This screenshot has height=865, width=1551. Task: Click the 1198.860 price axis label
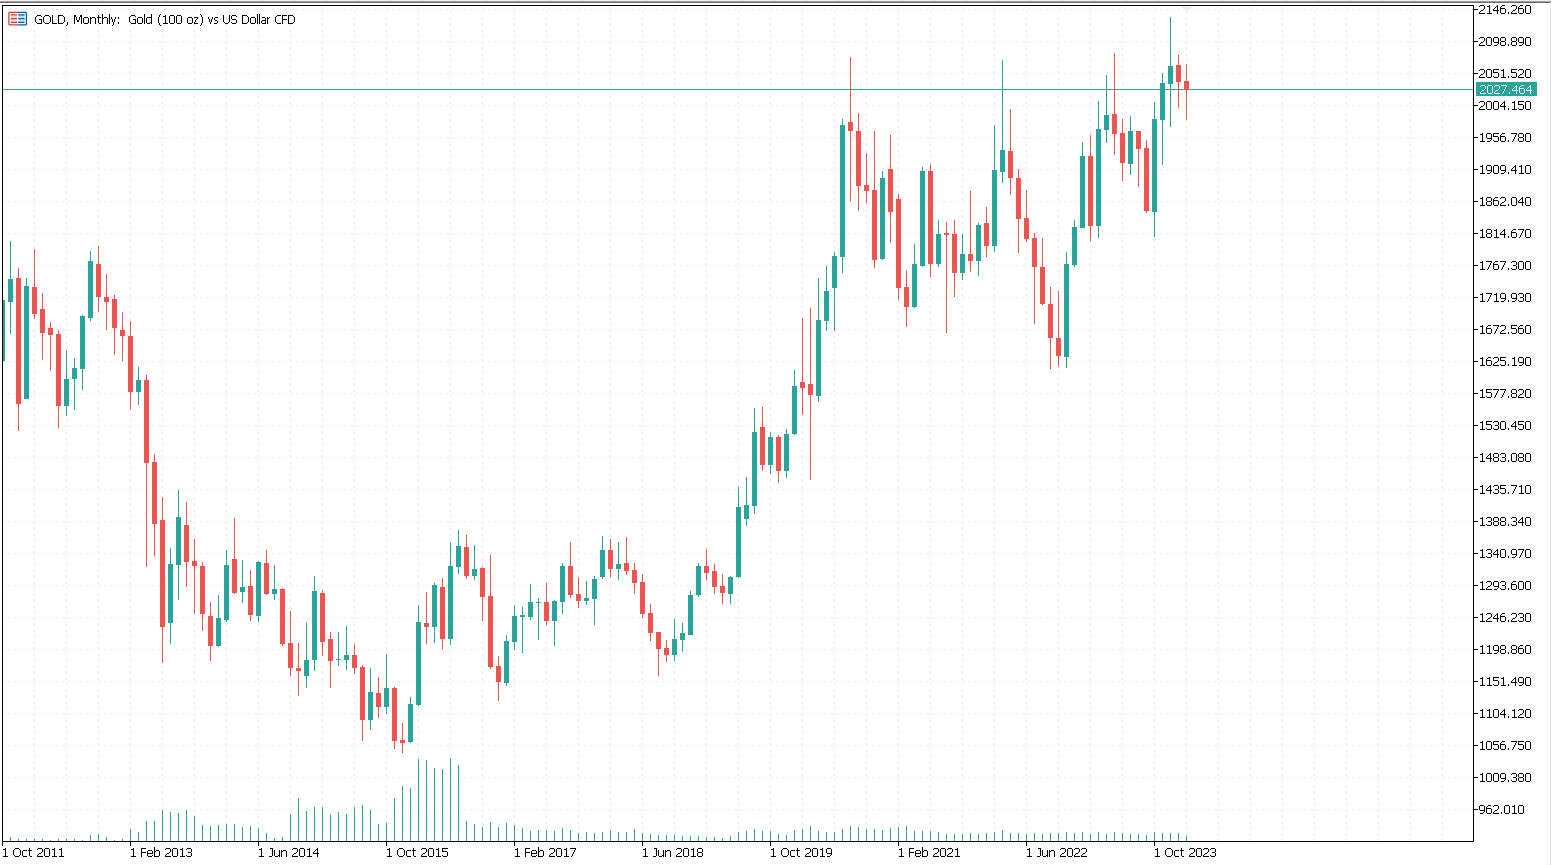coord(1505,650)
